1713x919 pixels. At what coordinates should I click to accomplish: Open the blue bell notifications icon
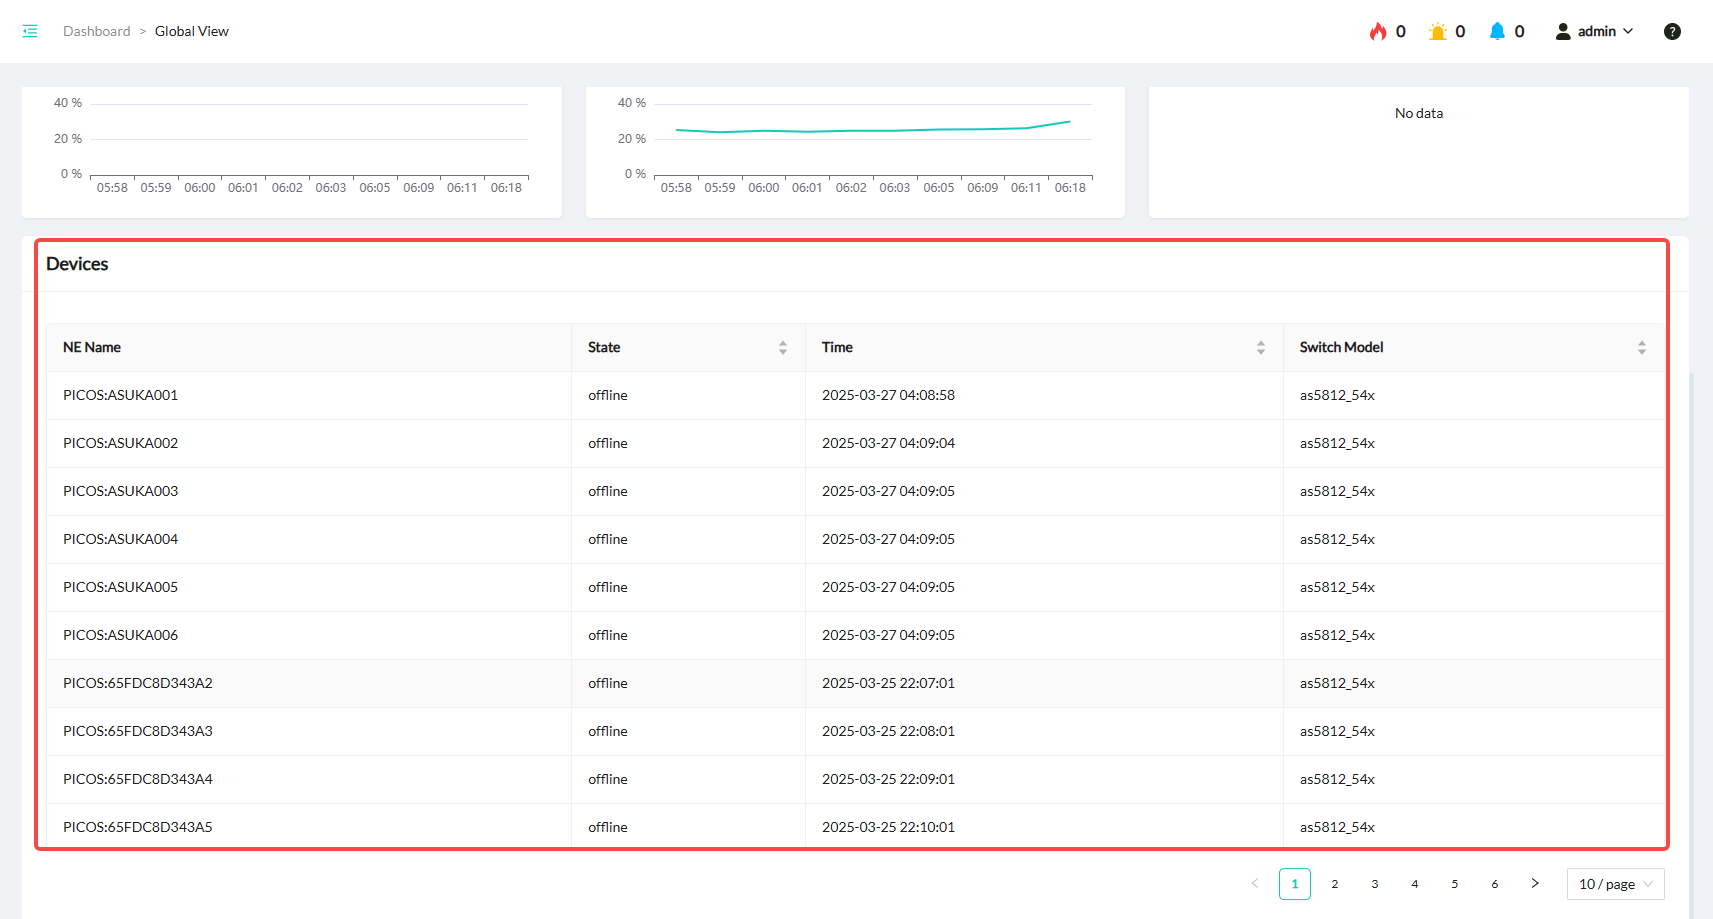pos(1497,31)
